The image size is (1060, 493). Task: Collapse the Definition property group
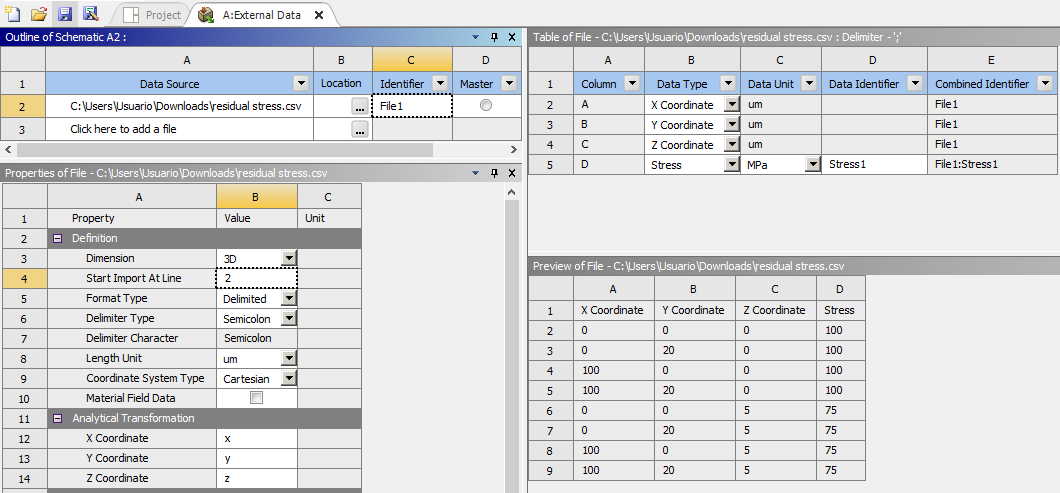(x=58, y=238)
